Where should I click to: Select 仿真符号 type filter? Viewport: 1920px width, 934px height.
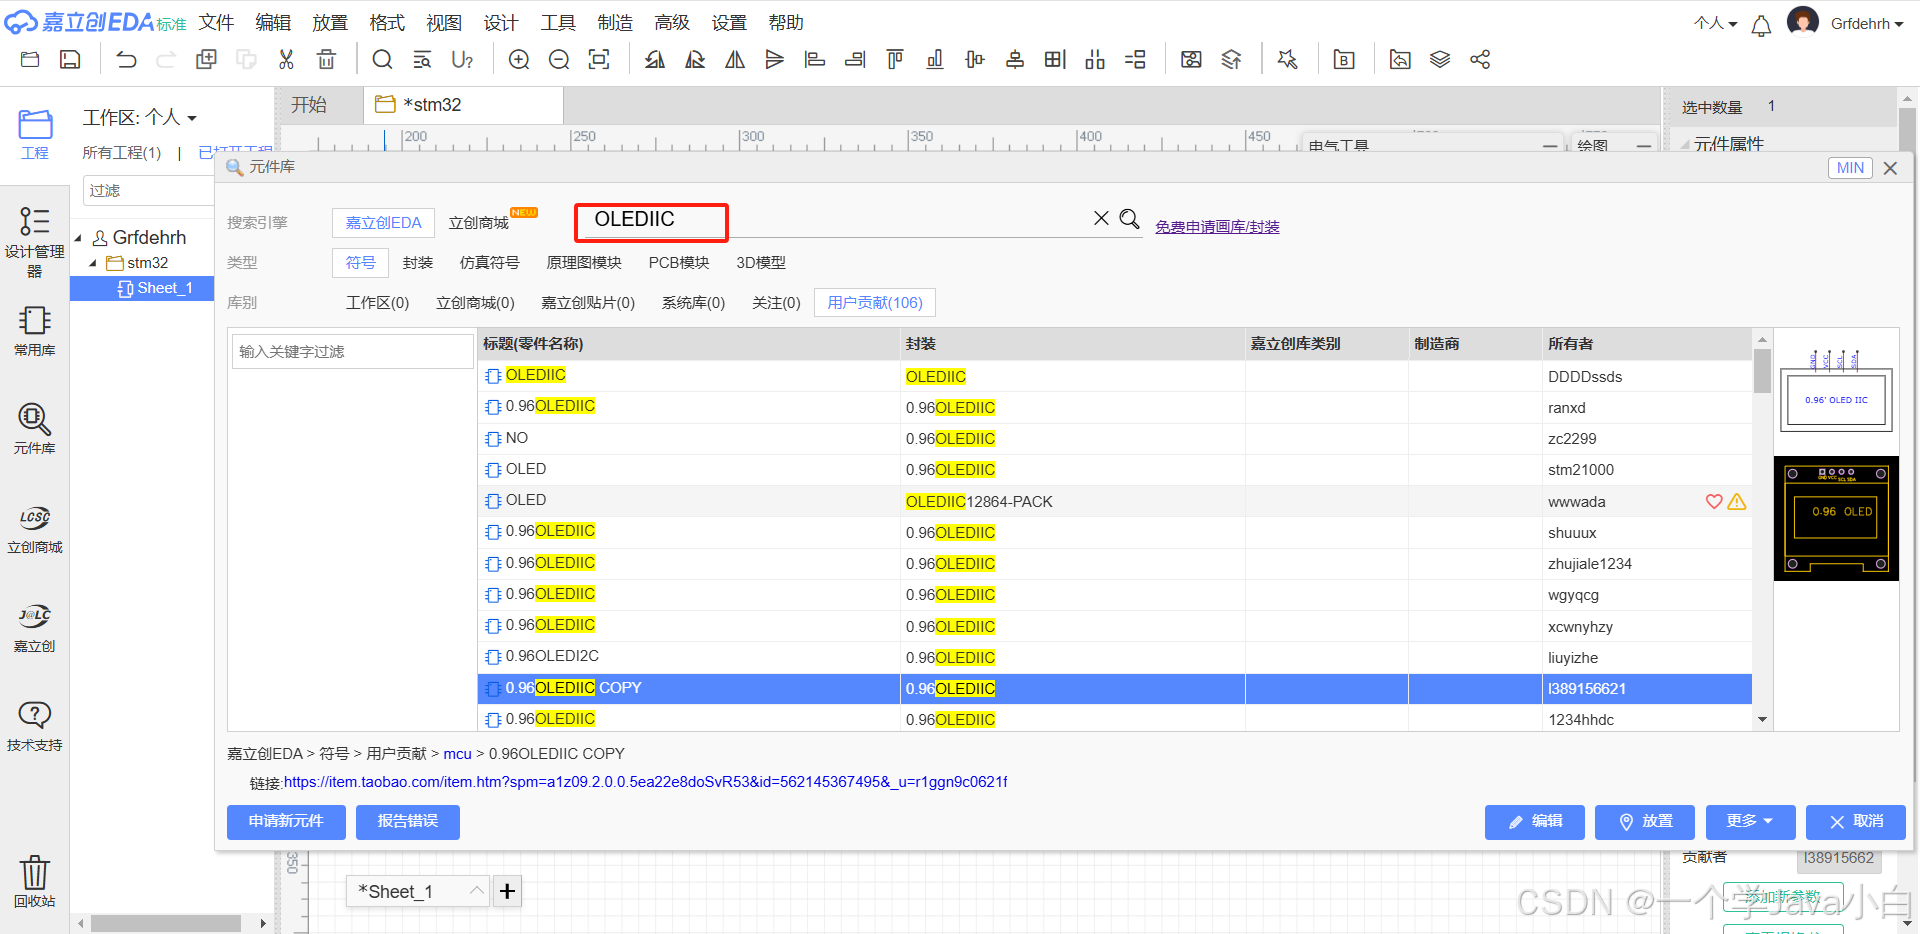click(x=489, y=263)
